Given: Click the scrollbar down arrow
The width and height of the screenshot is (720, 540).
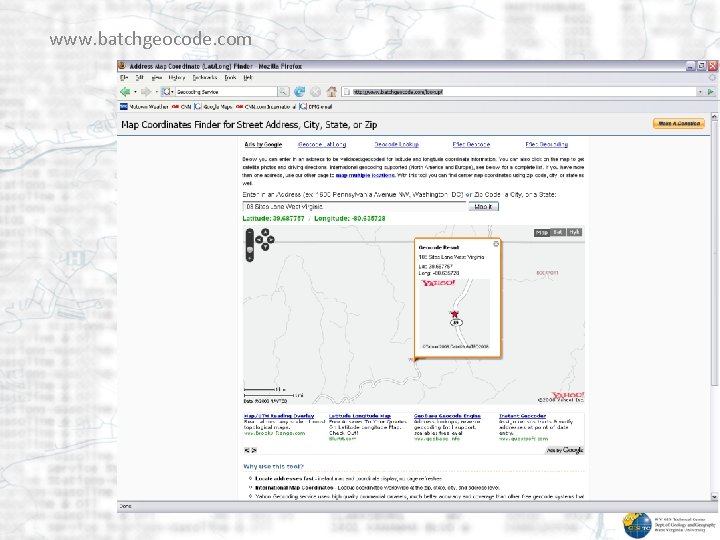Looking at the screenshot, I should point(714,497).
